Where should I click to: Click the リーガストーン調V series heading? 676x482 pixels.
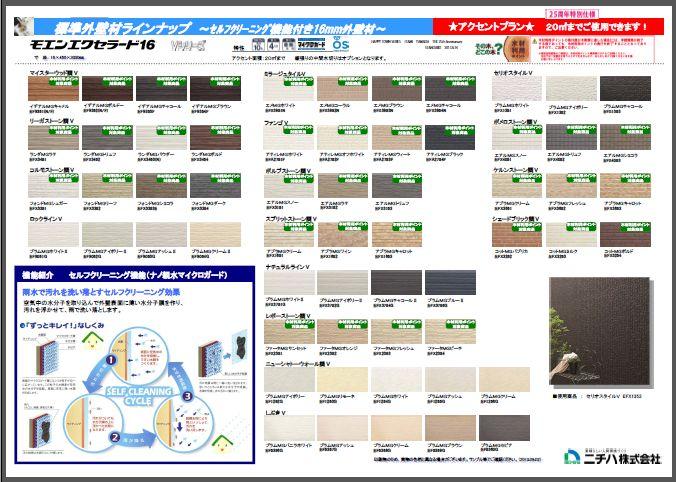click(51, 121)
